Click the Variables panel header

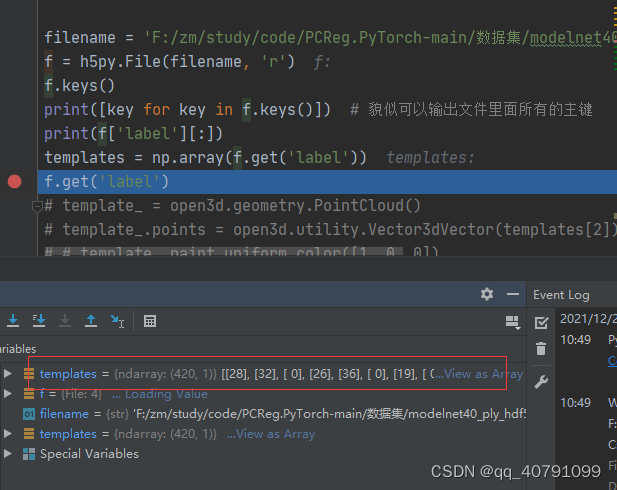[18, 349]
